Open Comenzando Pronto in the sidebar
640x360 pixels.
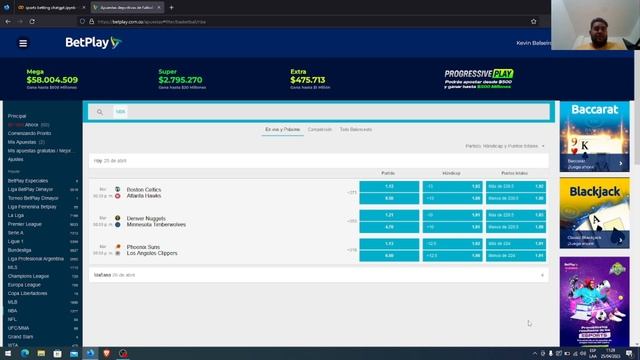coord(29,133)
